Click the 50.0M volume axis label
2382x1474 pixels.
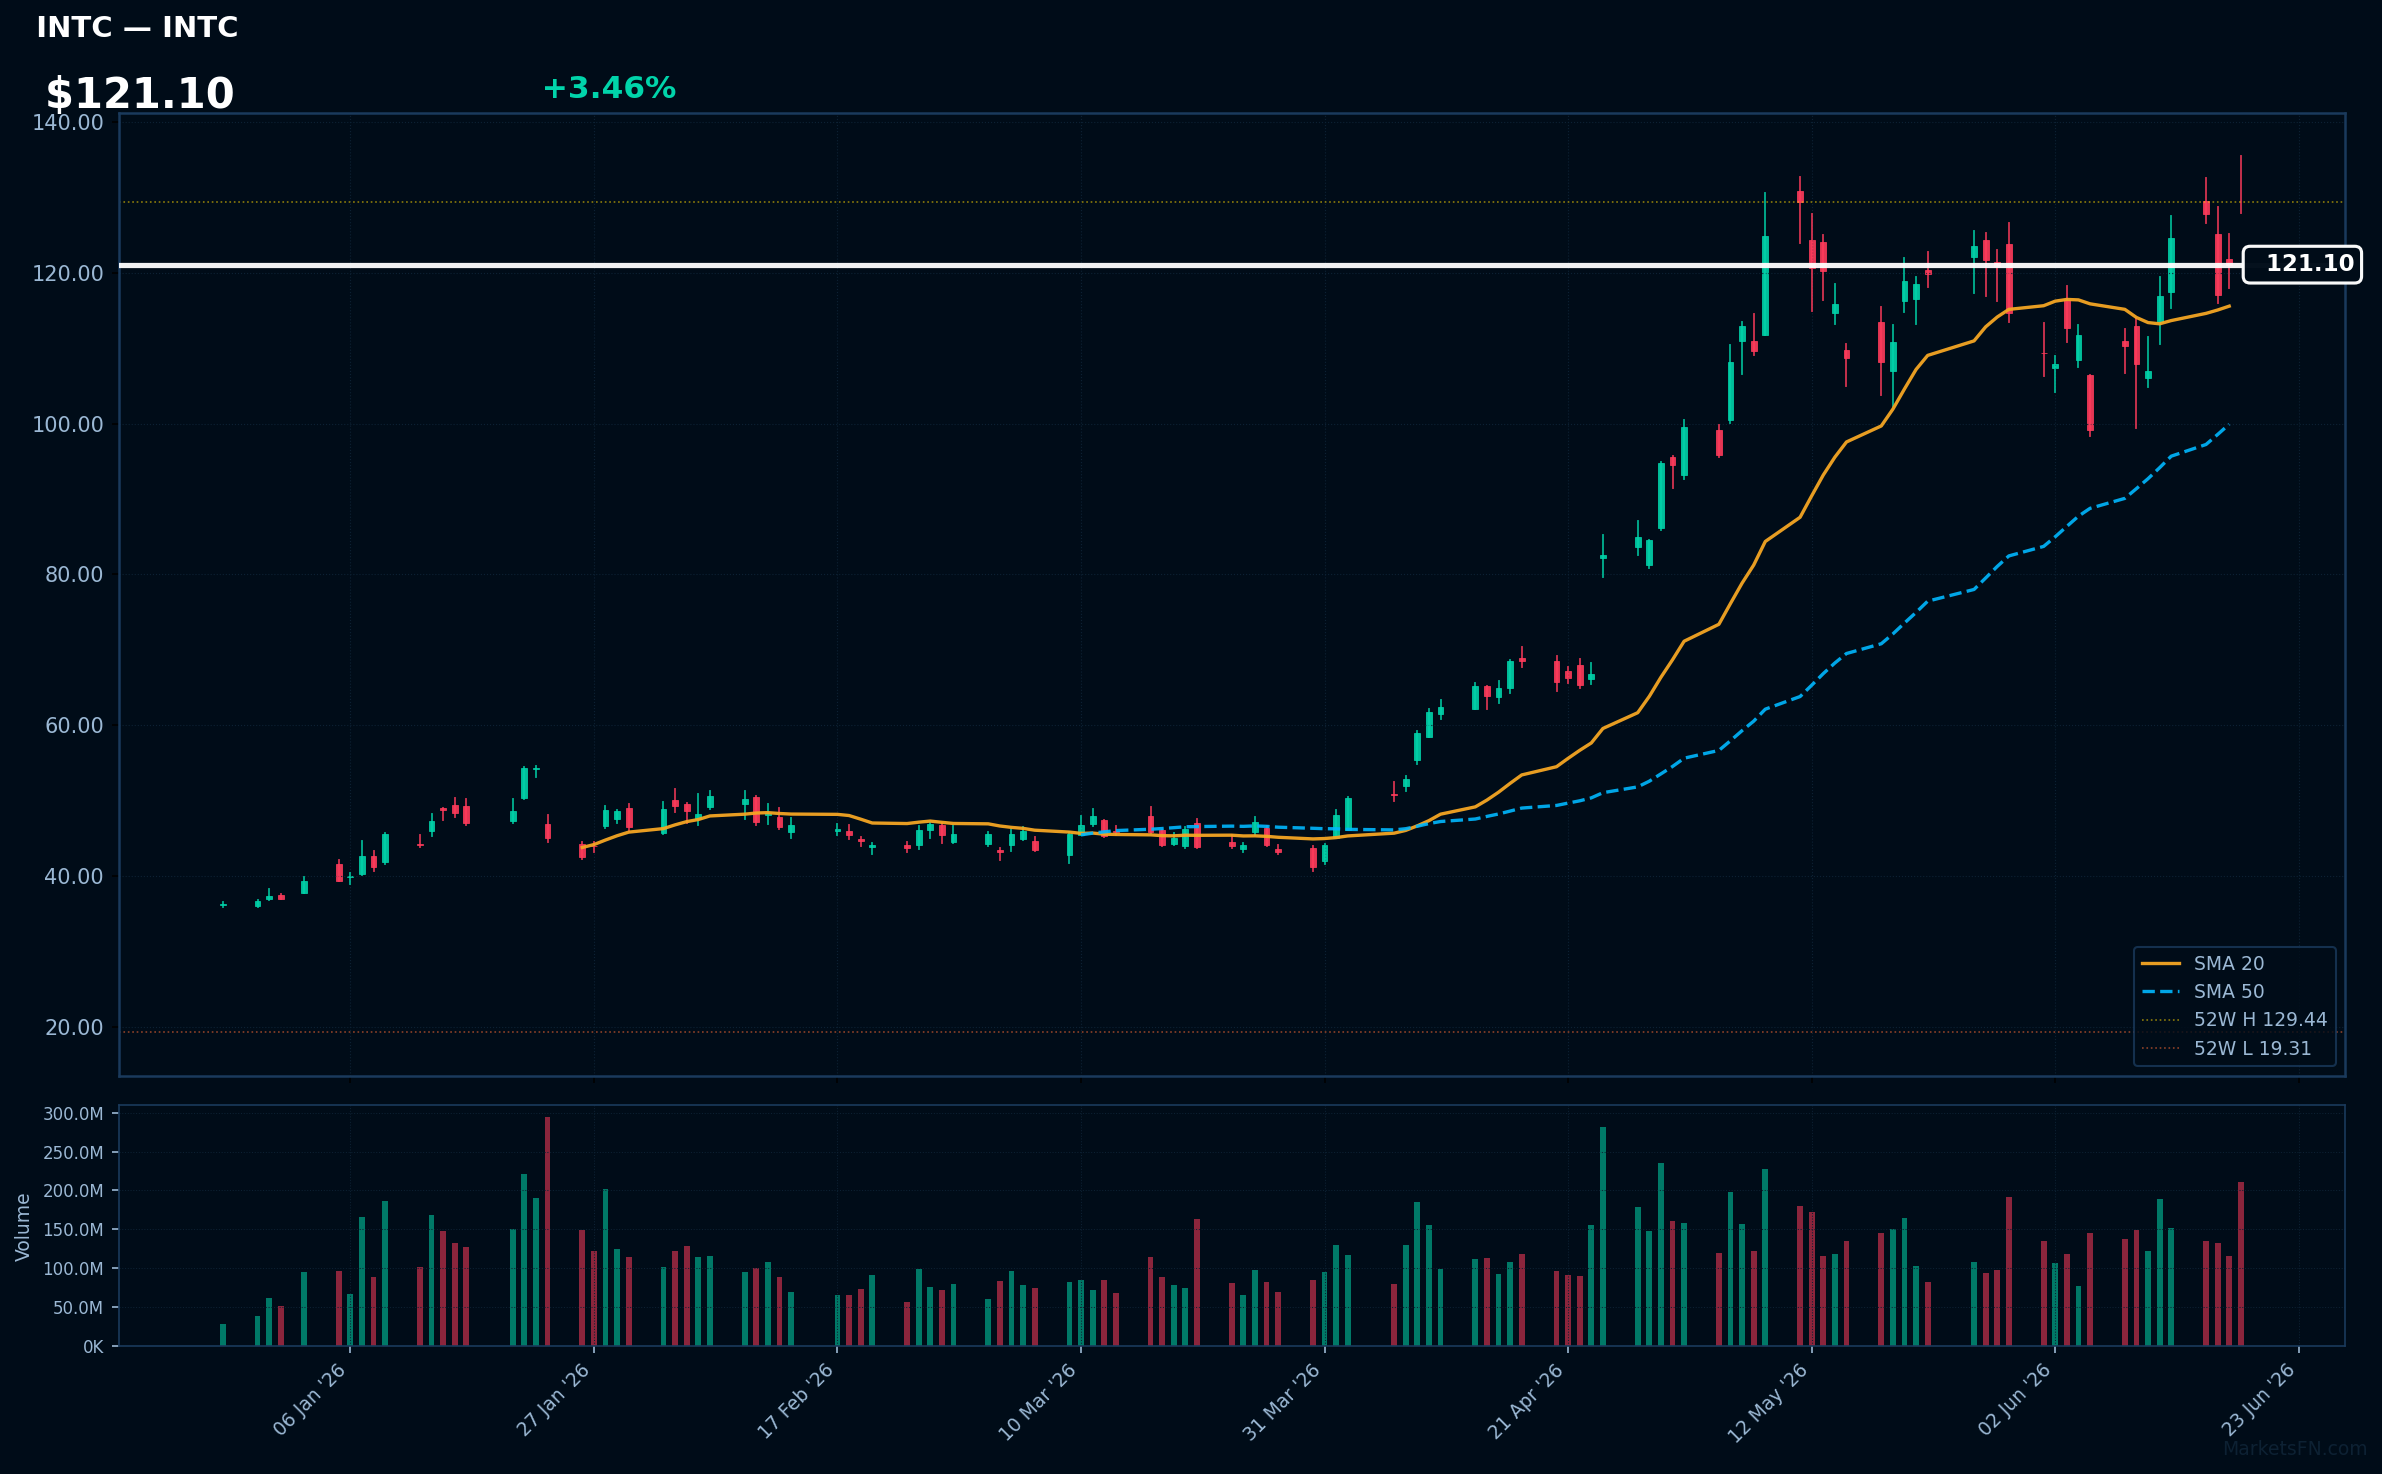(78, 1308)
